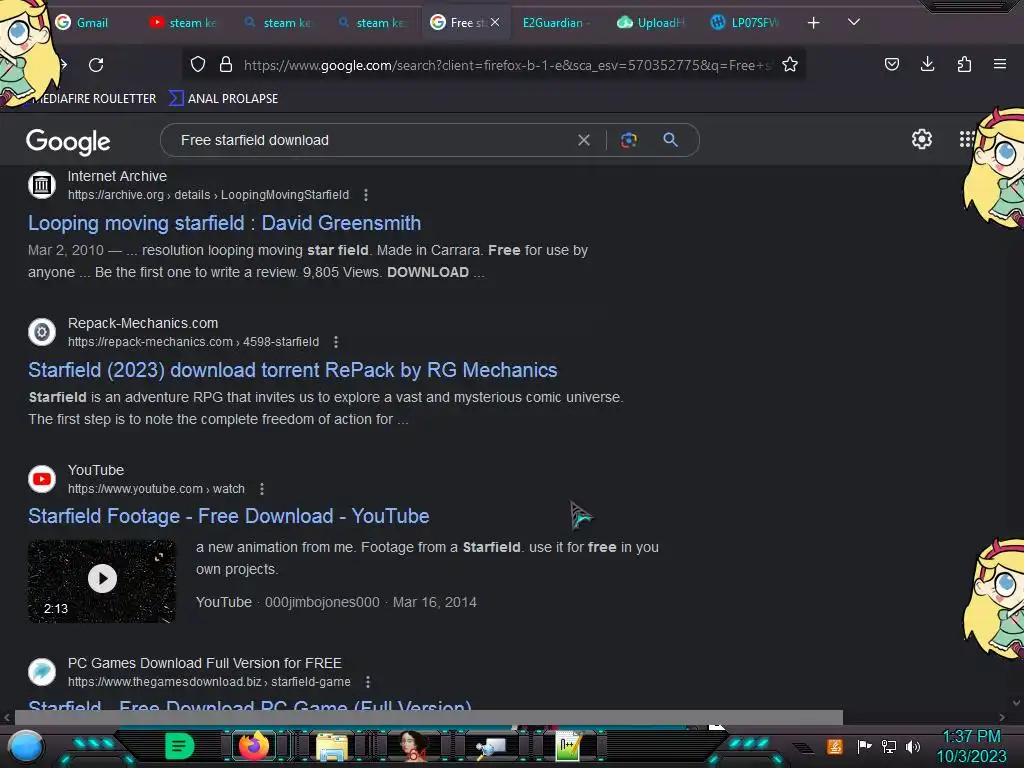Switch to the Gmail tab
The image size is (1024, 768).
tap(82, 23)
